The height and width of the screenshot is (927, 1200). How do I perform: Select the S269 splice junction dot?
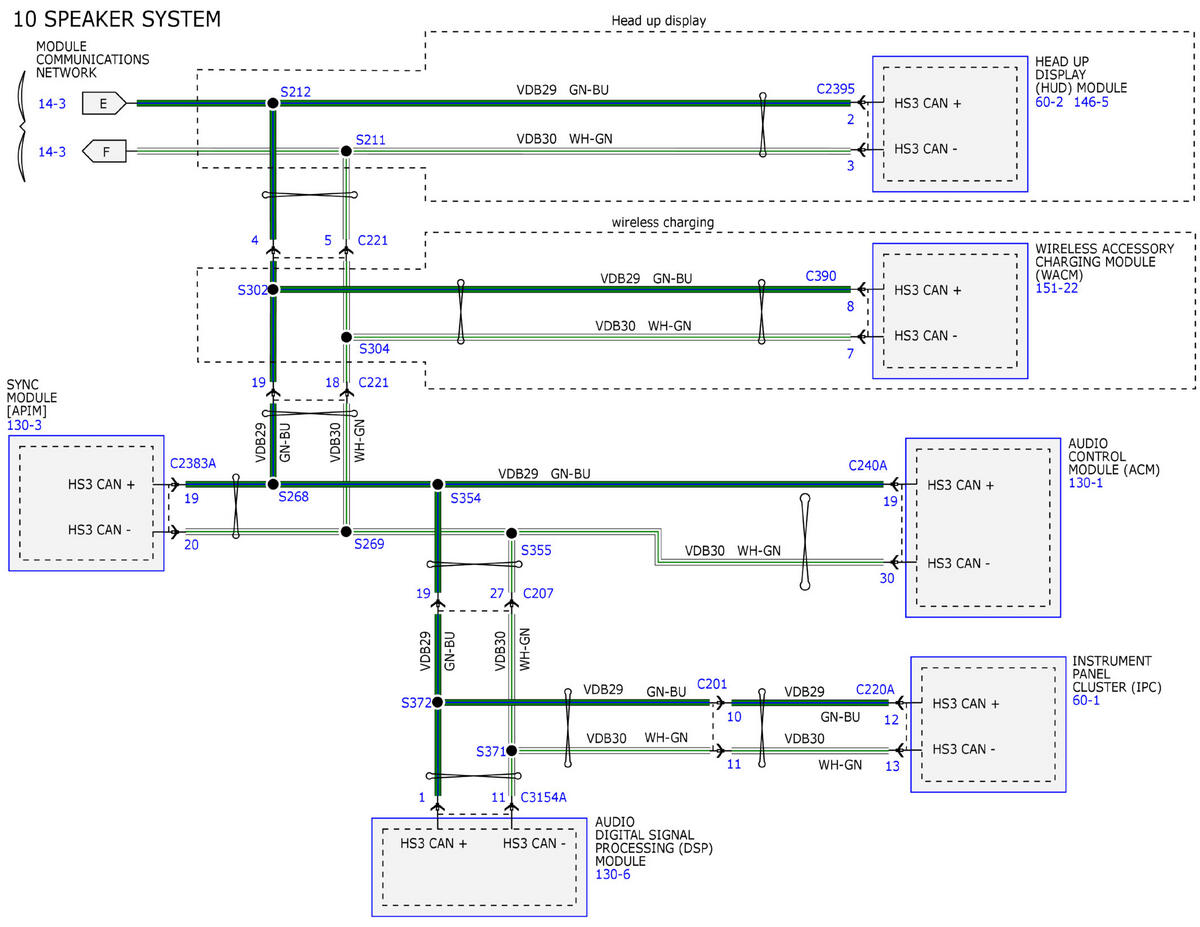pos(346,531)
